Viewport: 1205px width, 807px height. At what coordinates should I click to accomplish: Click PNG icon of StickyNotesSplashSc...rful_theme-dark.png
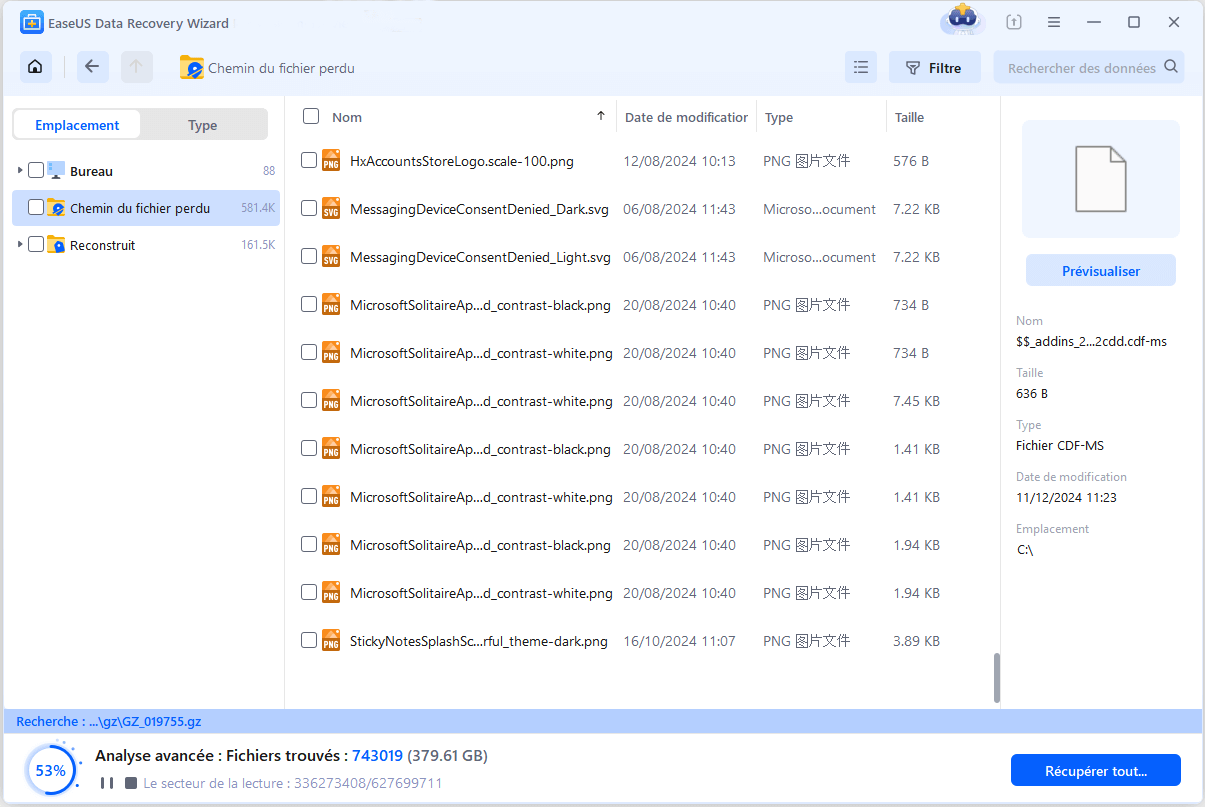331,641
